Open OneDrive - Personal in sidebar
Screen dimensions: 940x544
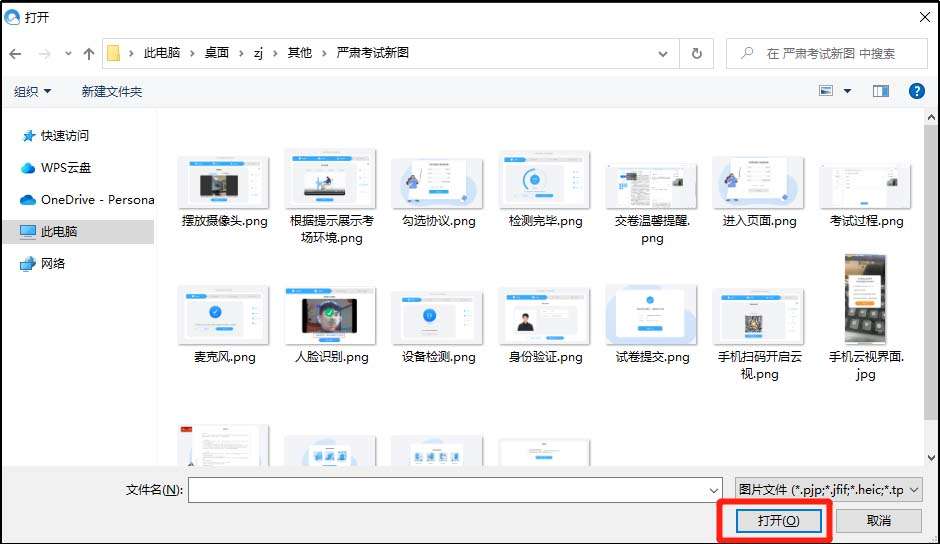pyautogui.click(x=97, y=200)
